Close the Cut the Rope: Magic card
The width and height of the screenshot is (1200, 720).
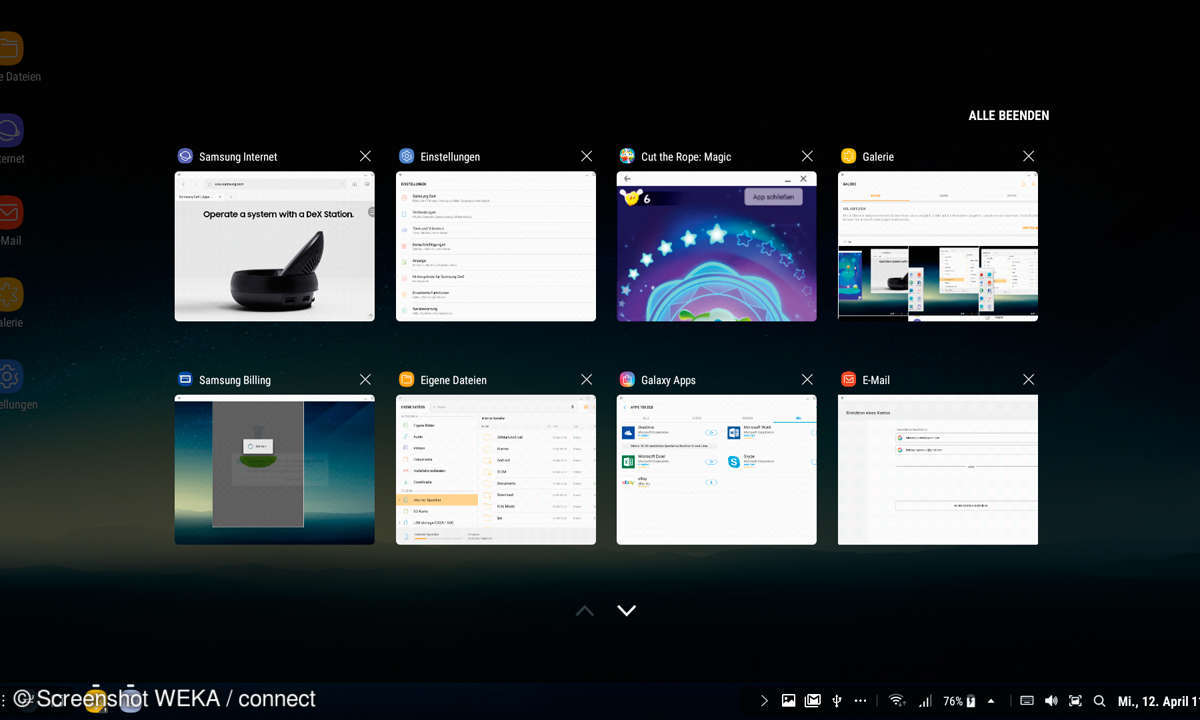(x=807, y=156)
